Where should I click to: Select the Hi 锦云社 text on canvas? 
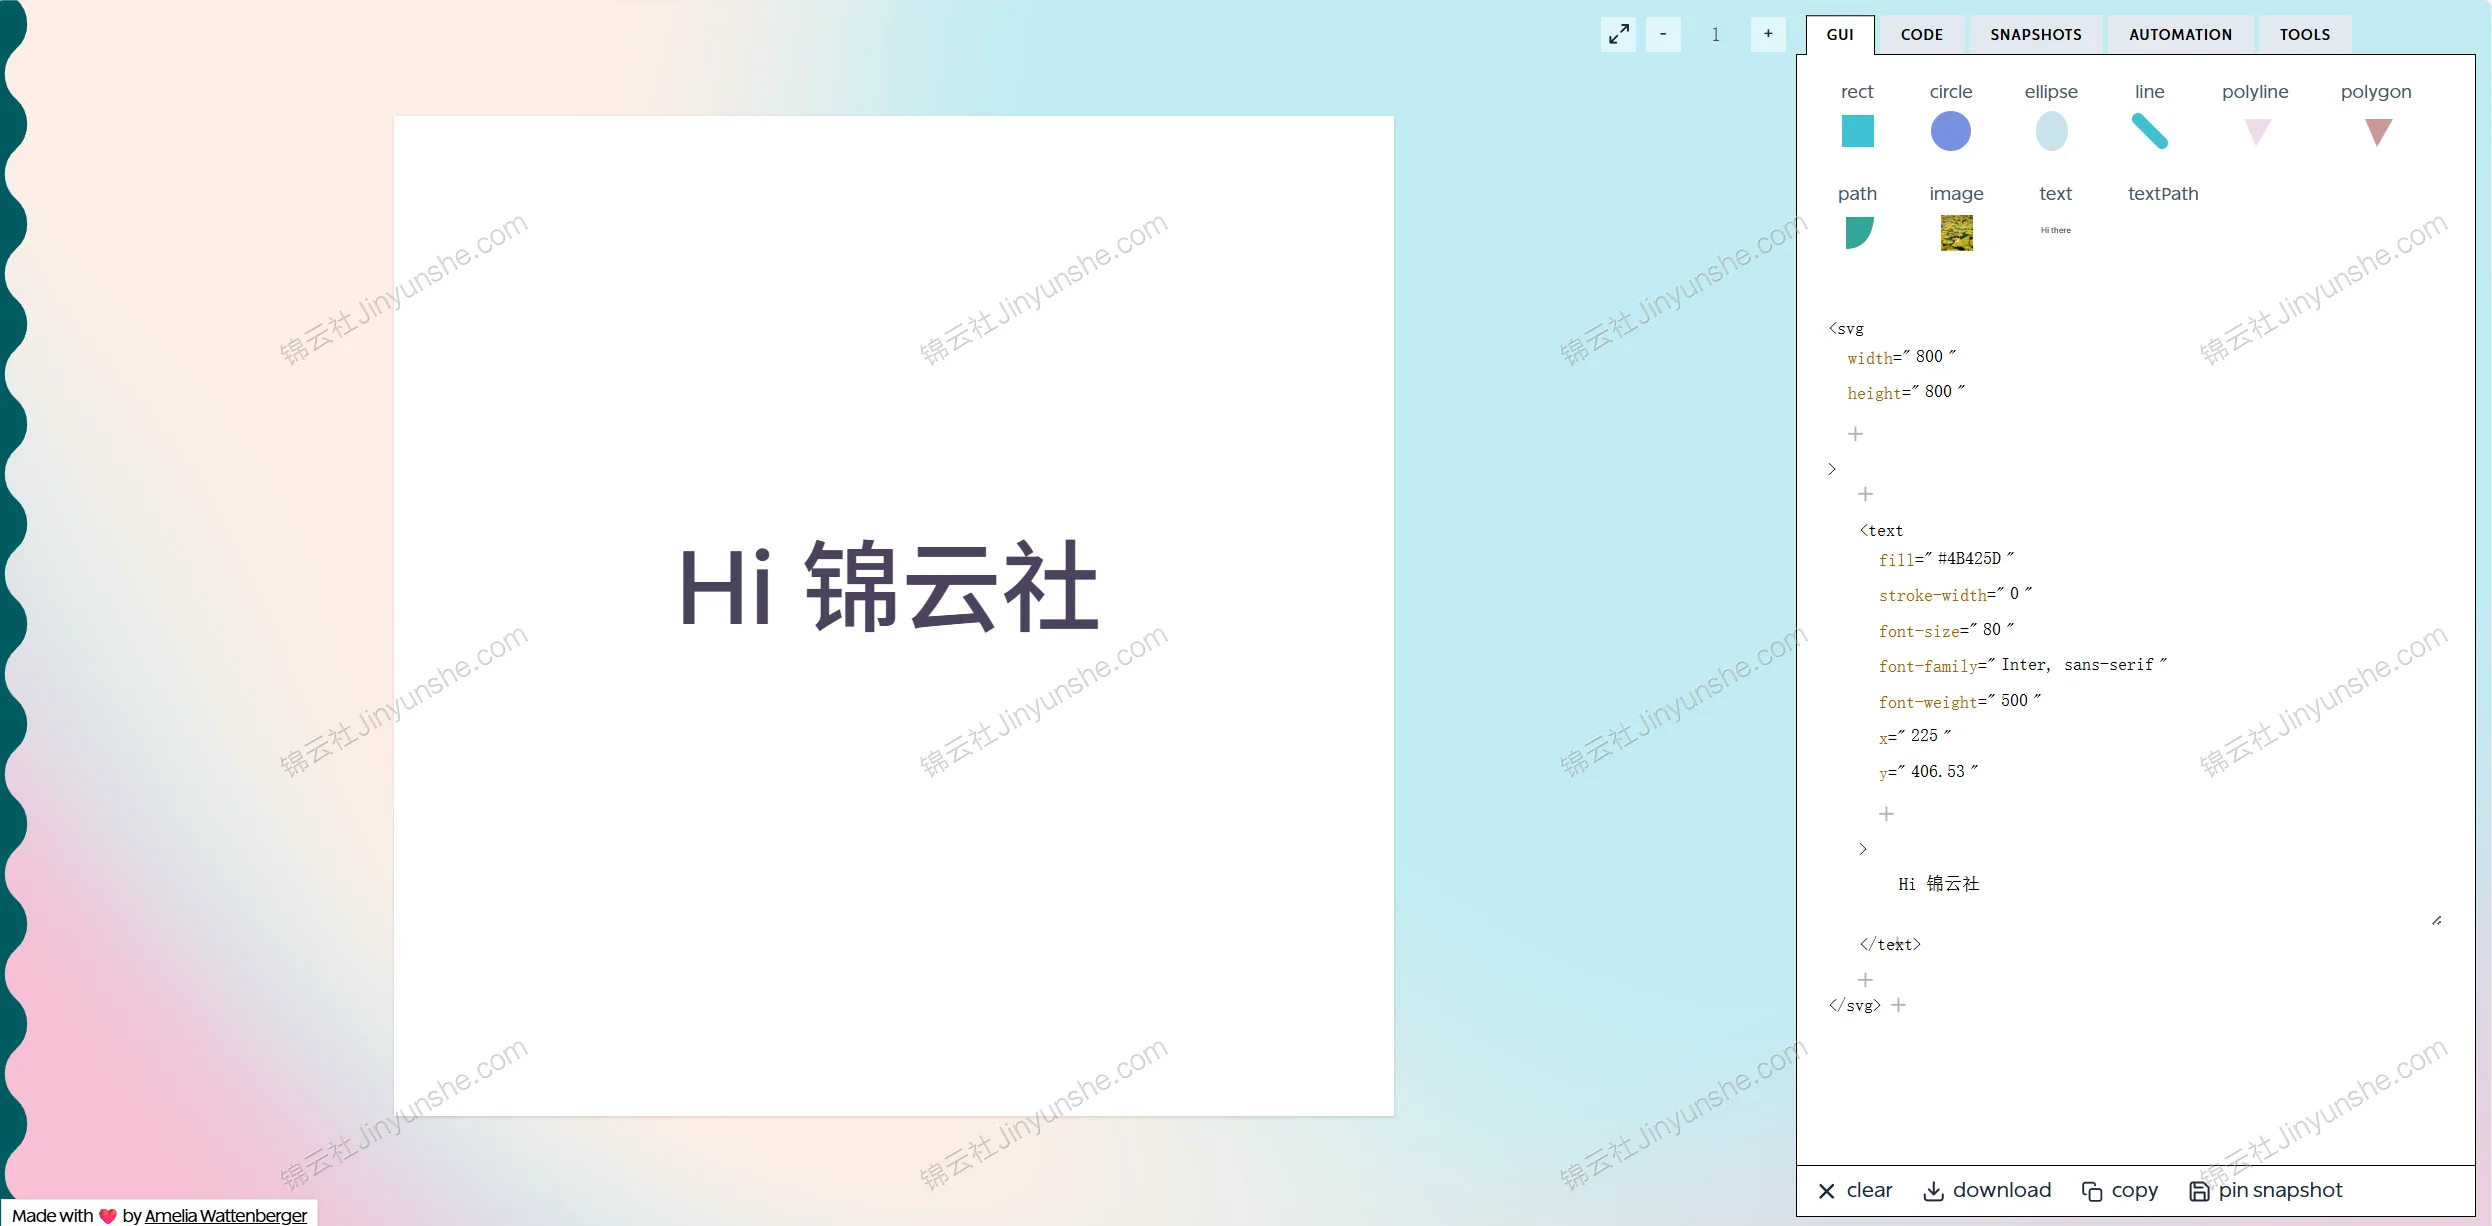click(x=889, y=586)
